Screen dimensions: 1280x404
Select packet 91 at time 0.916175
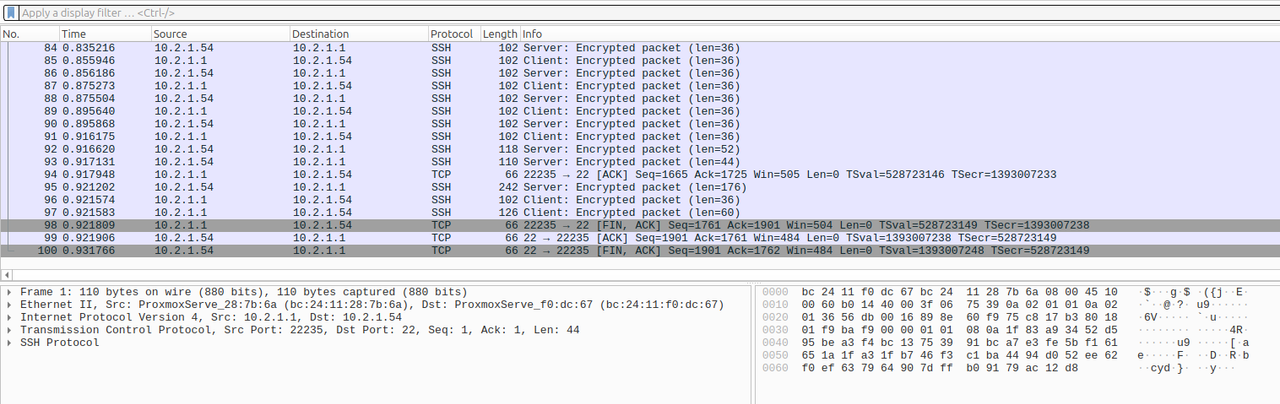coord(640,137)
